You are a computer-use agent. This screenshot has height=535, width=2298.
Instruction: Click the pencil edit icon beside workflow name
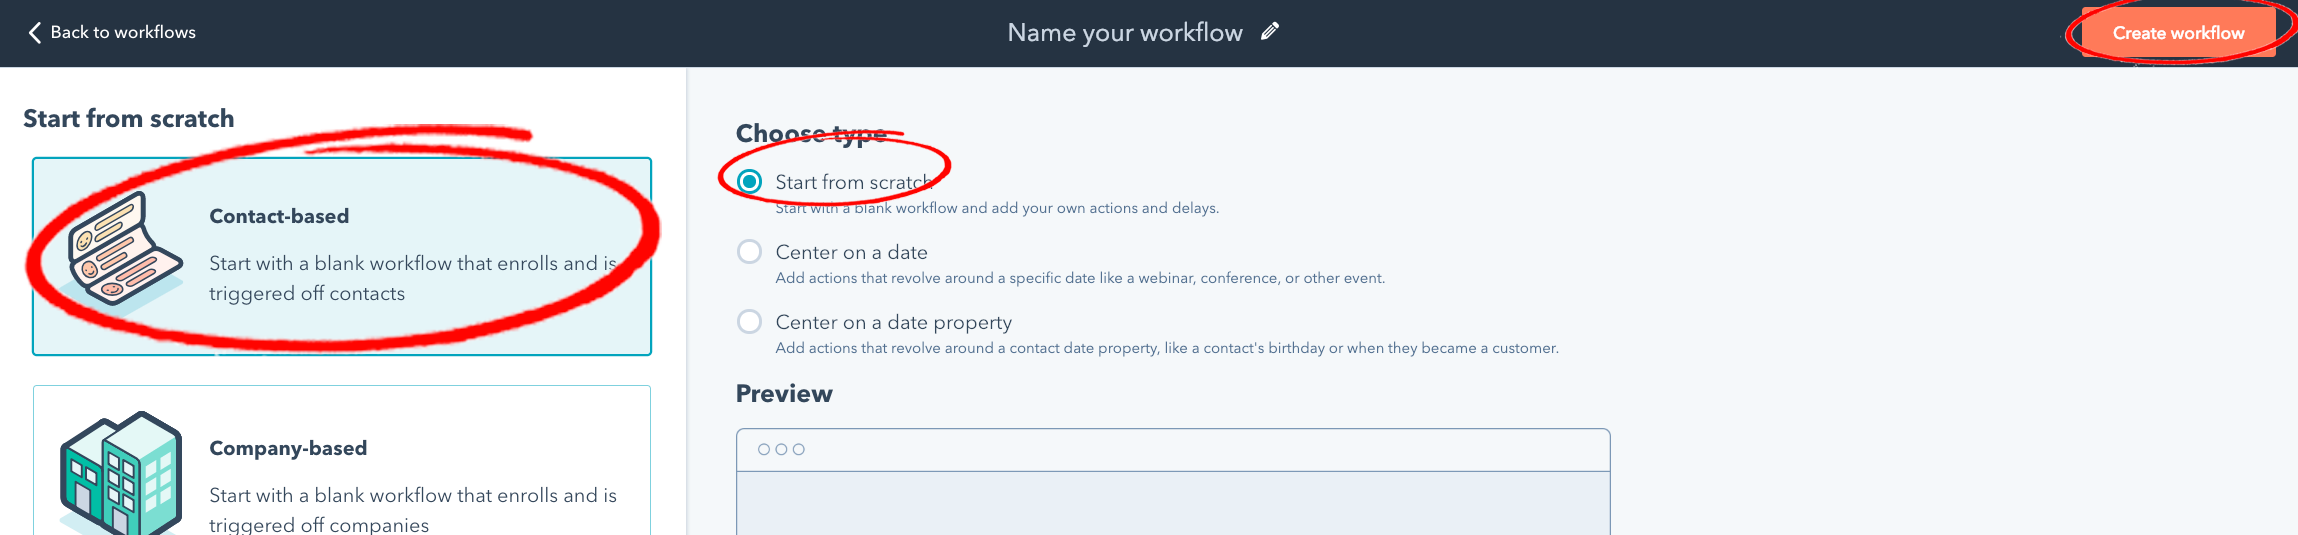coord(1270,31)
